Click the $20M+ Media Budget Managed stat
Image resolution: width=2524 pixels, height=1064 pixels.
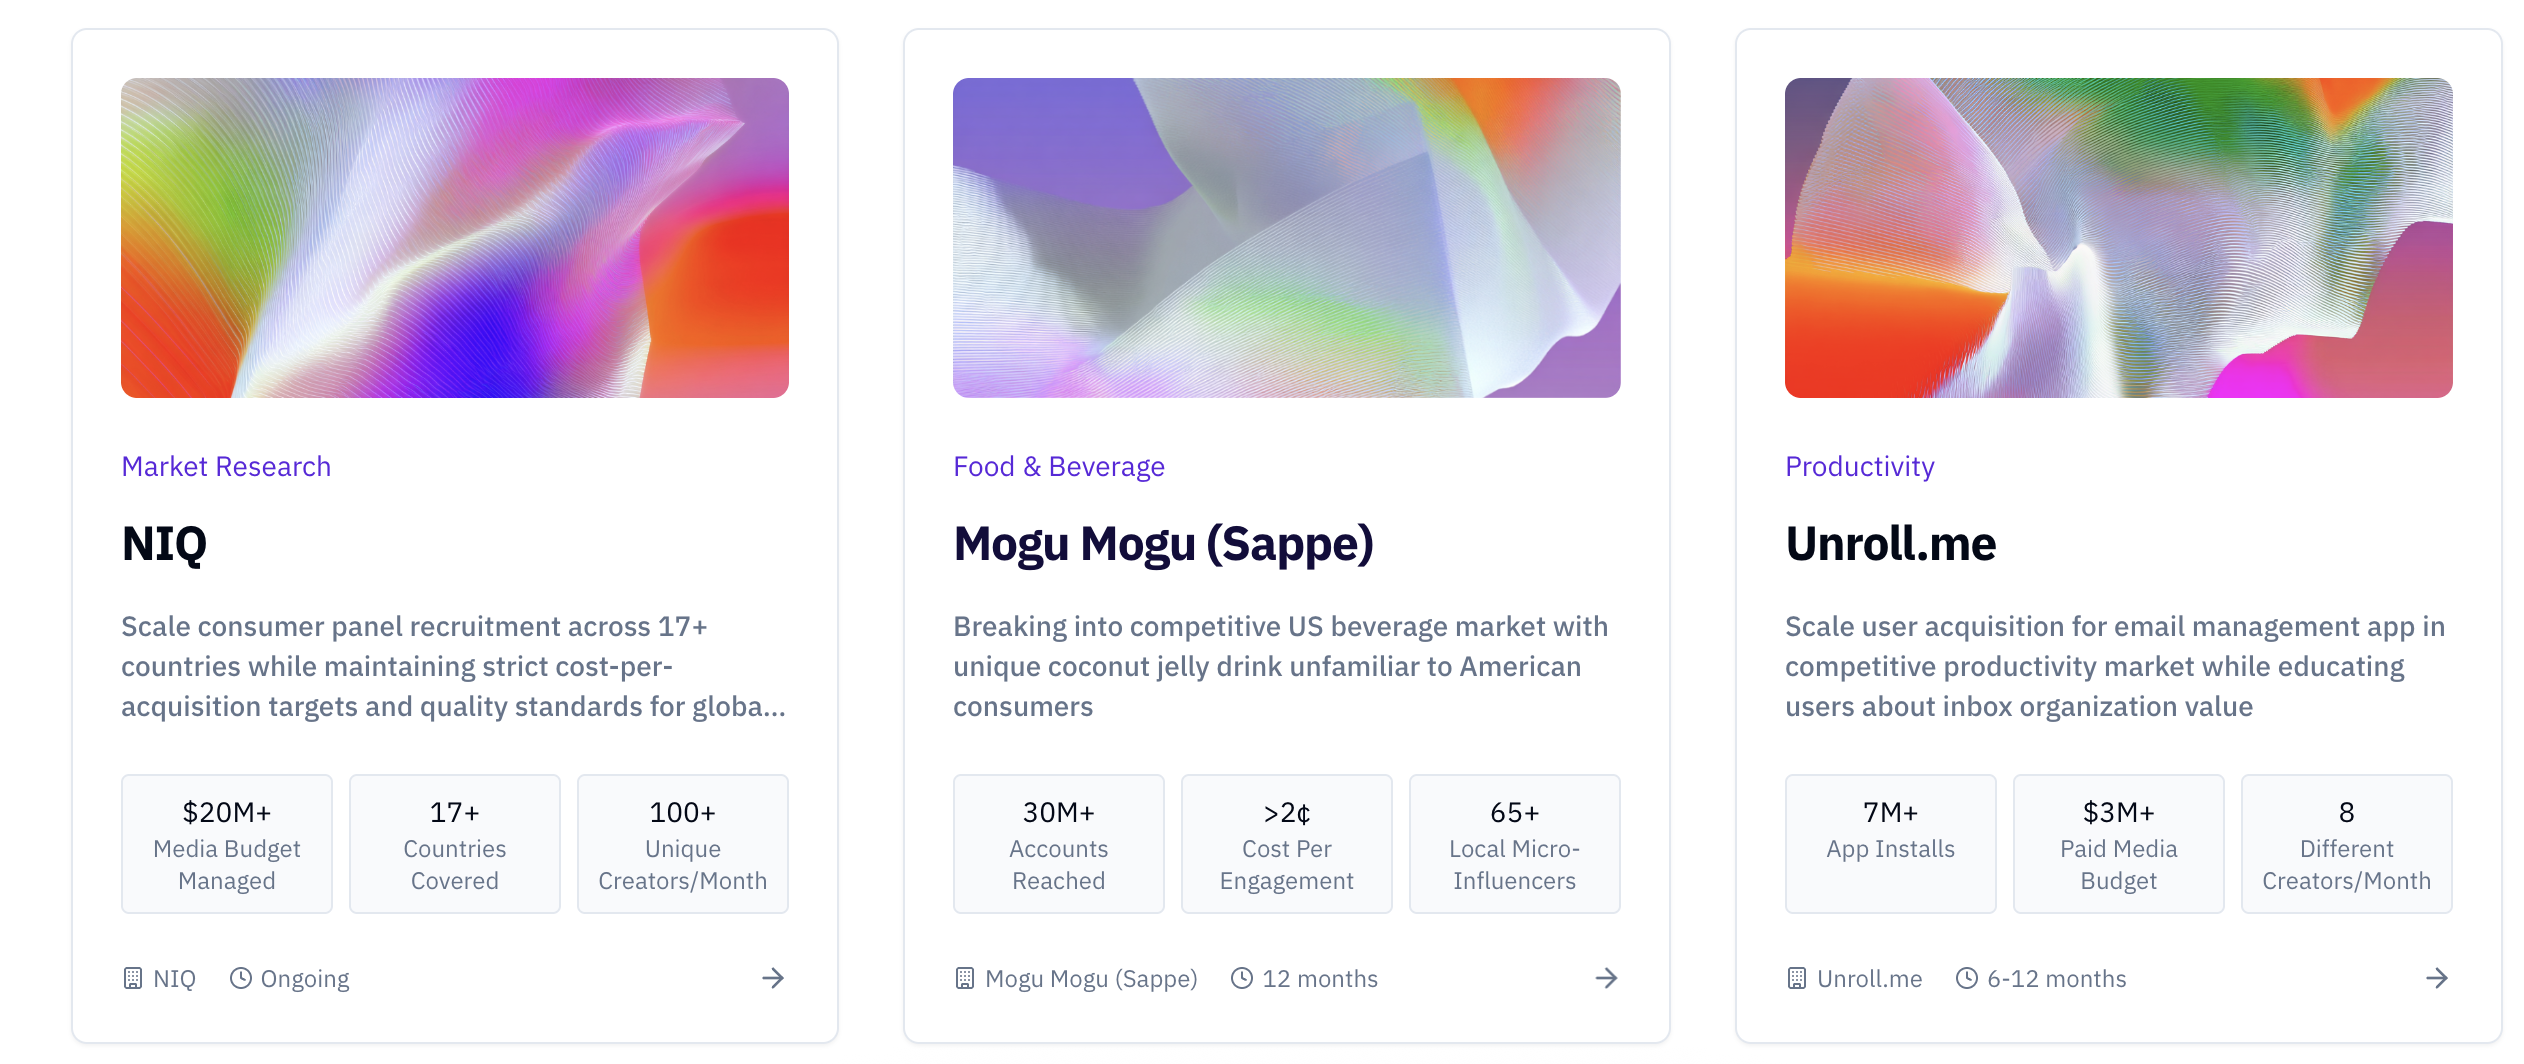pyautogui.click(x=226, y=843)
